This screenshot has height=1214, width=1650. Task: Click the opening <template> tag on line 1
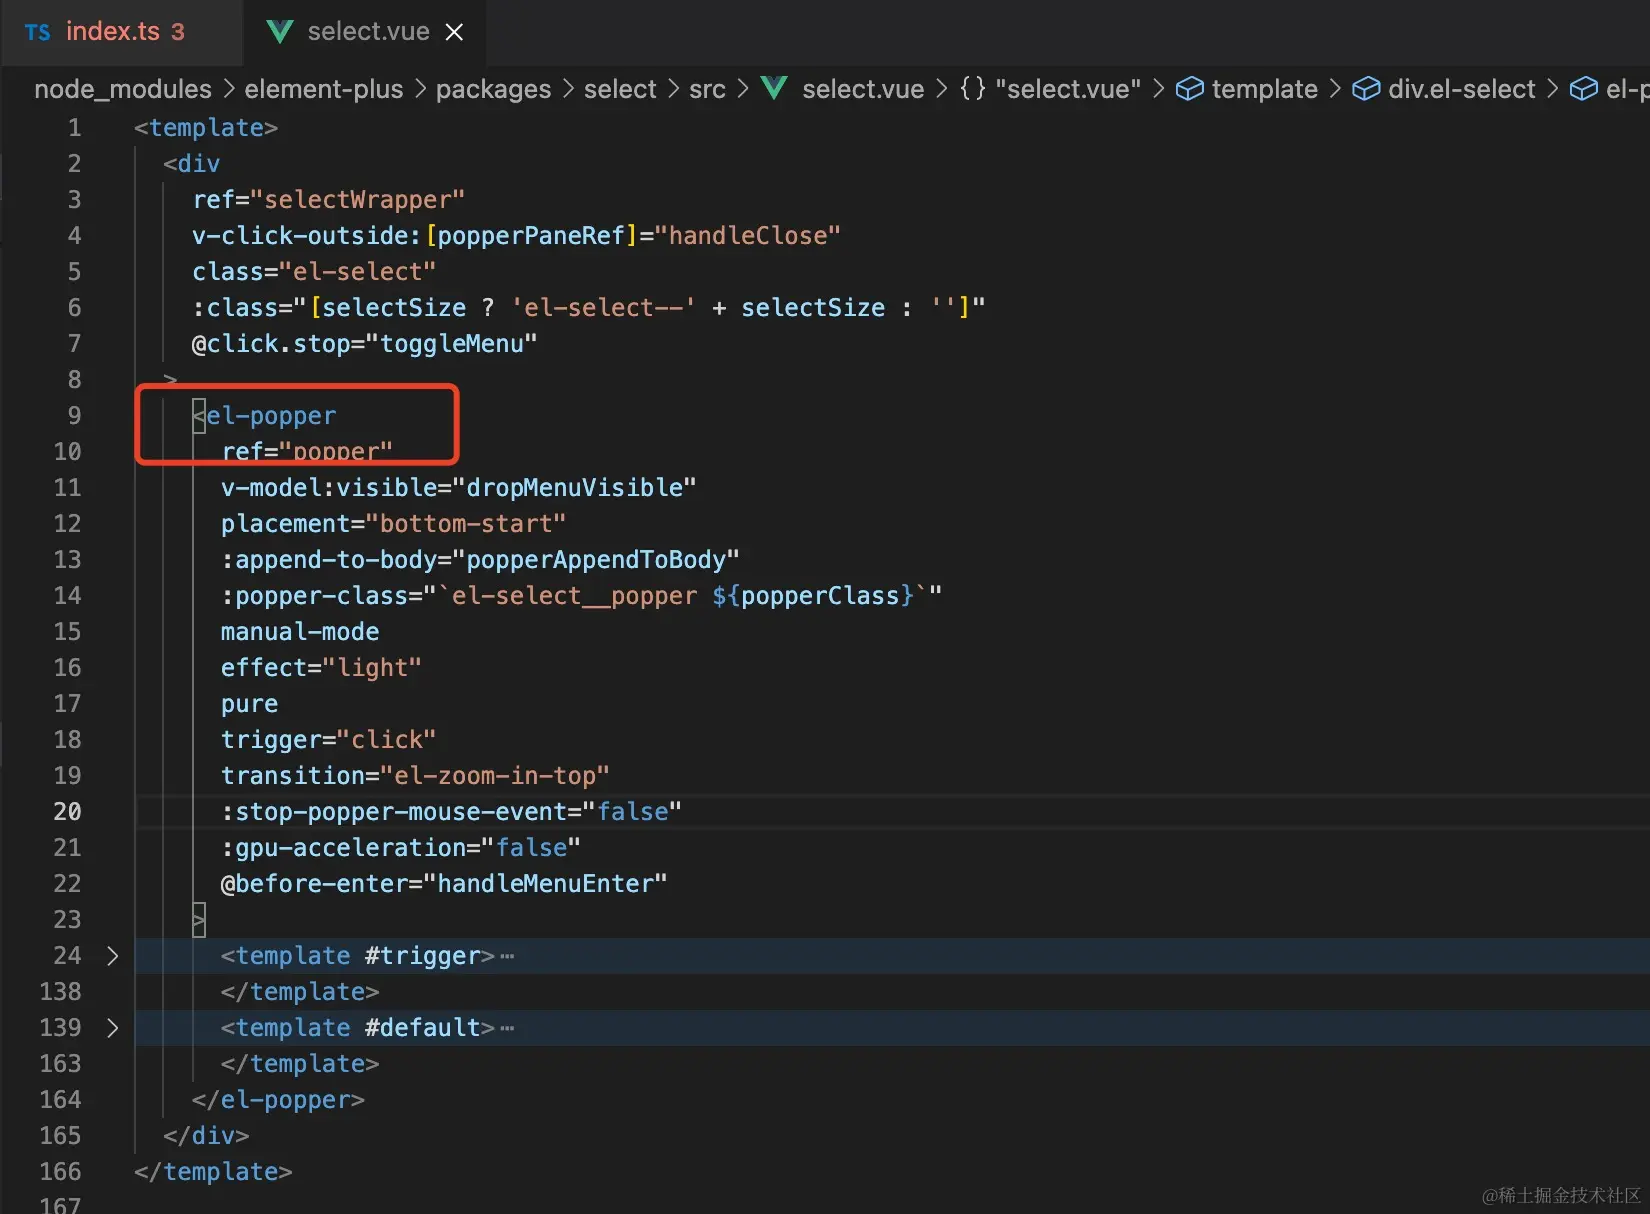point(206,128)
